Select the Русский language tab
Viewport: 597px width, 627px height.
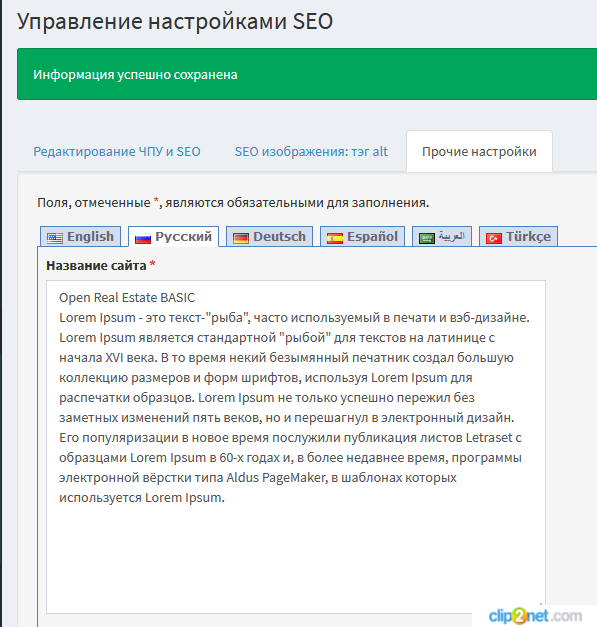click(173, 237)
